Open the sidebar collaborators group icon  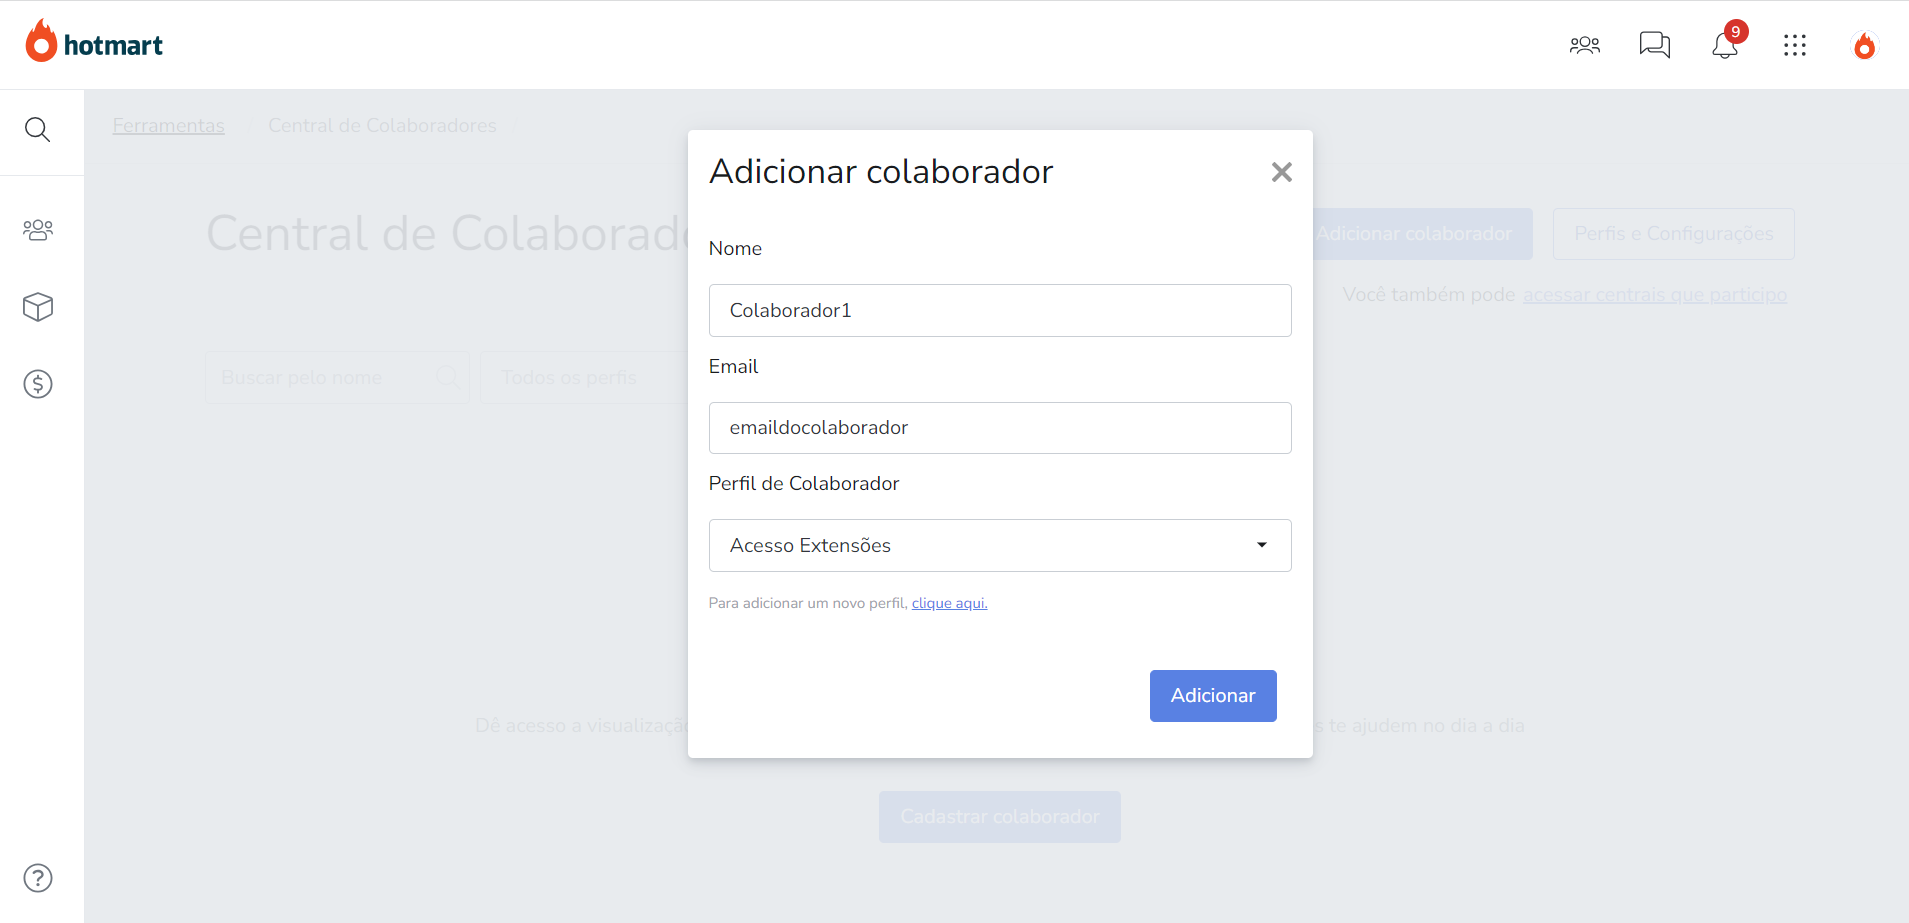[38, 230]
